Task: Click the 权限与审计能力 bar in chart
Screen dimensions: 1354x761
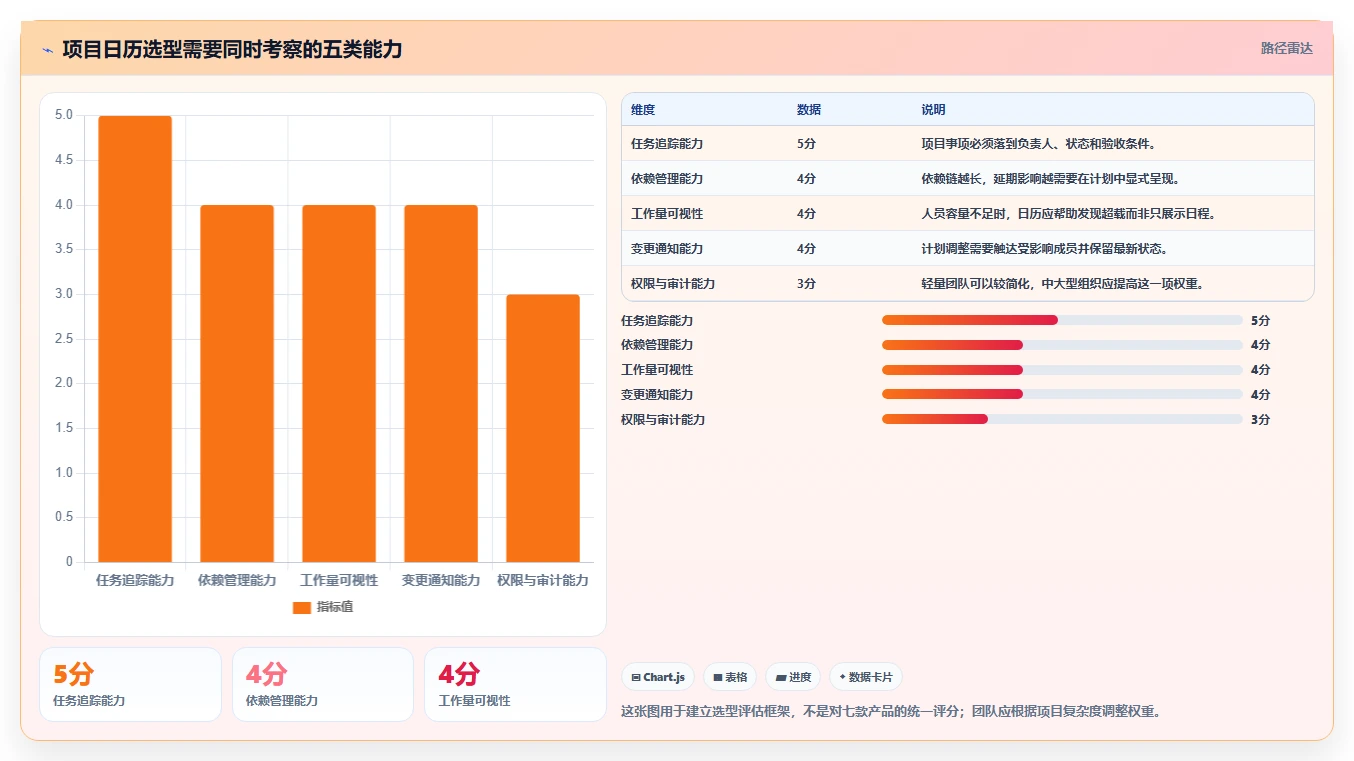Action: pos(543,428)
